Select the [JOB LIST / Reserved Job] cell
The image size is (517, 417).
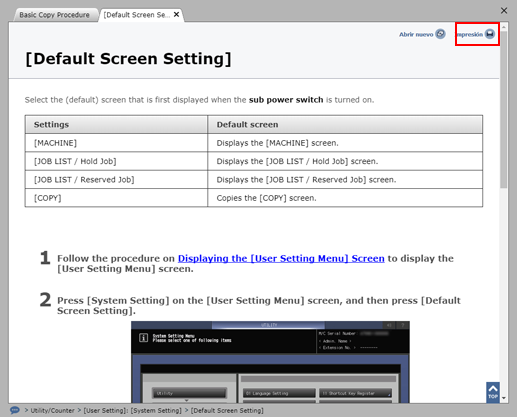coord(116,180)
